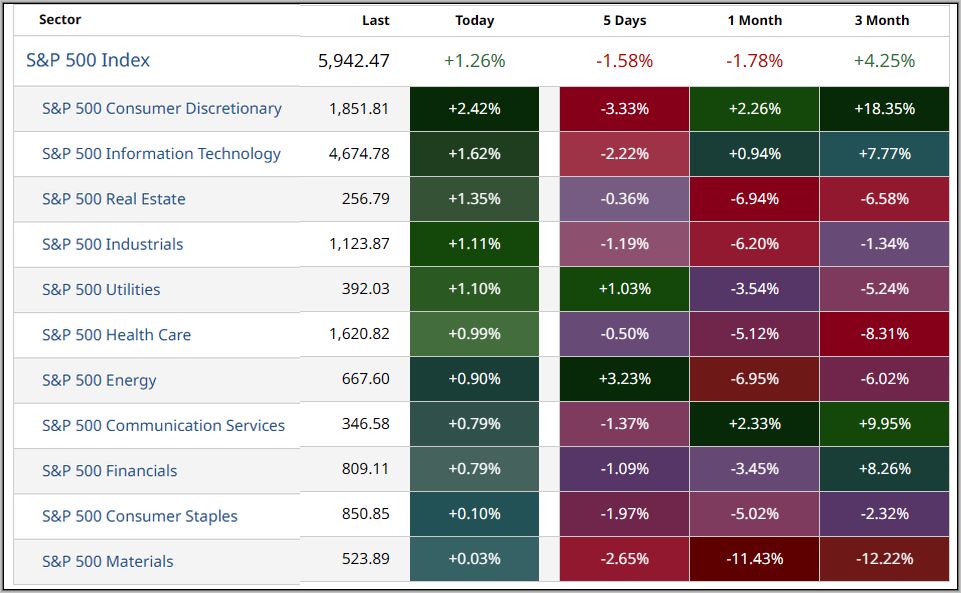Click the 5 Days column header

pyautogui.click(x=624, y=20)
